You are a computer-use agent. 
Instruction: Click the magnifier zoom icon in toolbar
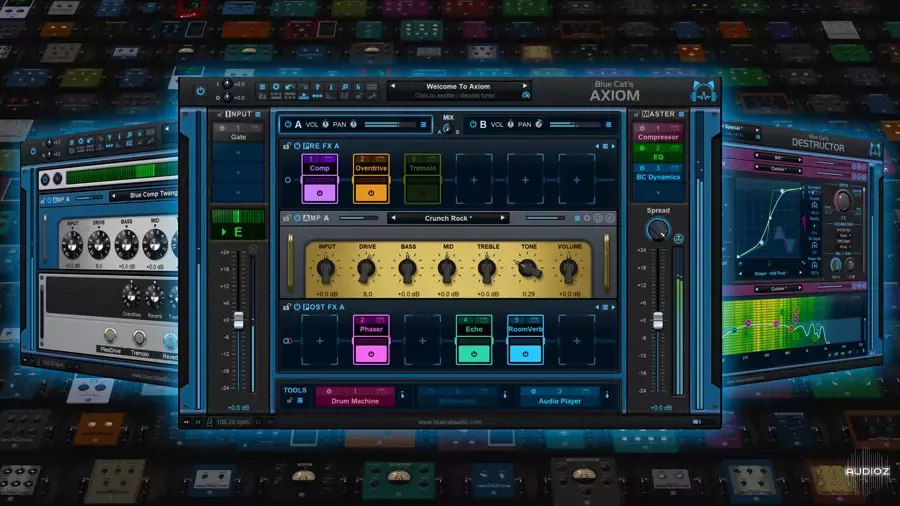(345, 87)
